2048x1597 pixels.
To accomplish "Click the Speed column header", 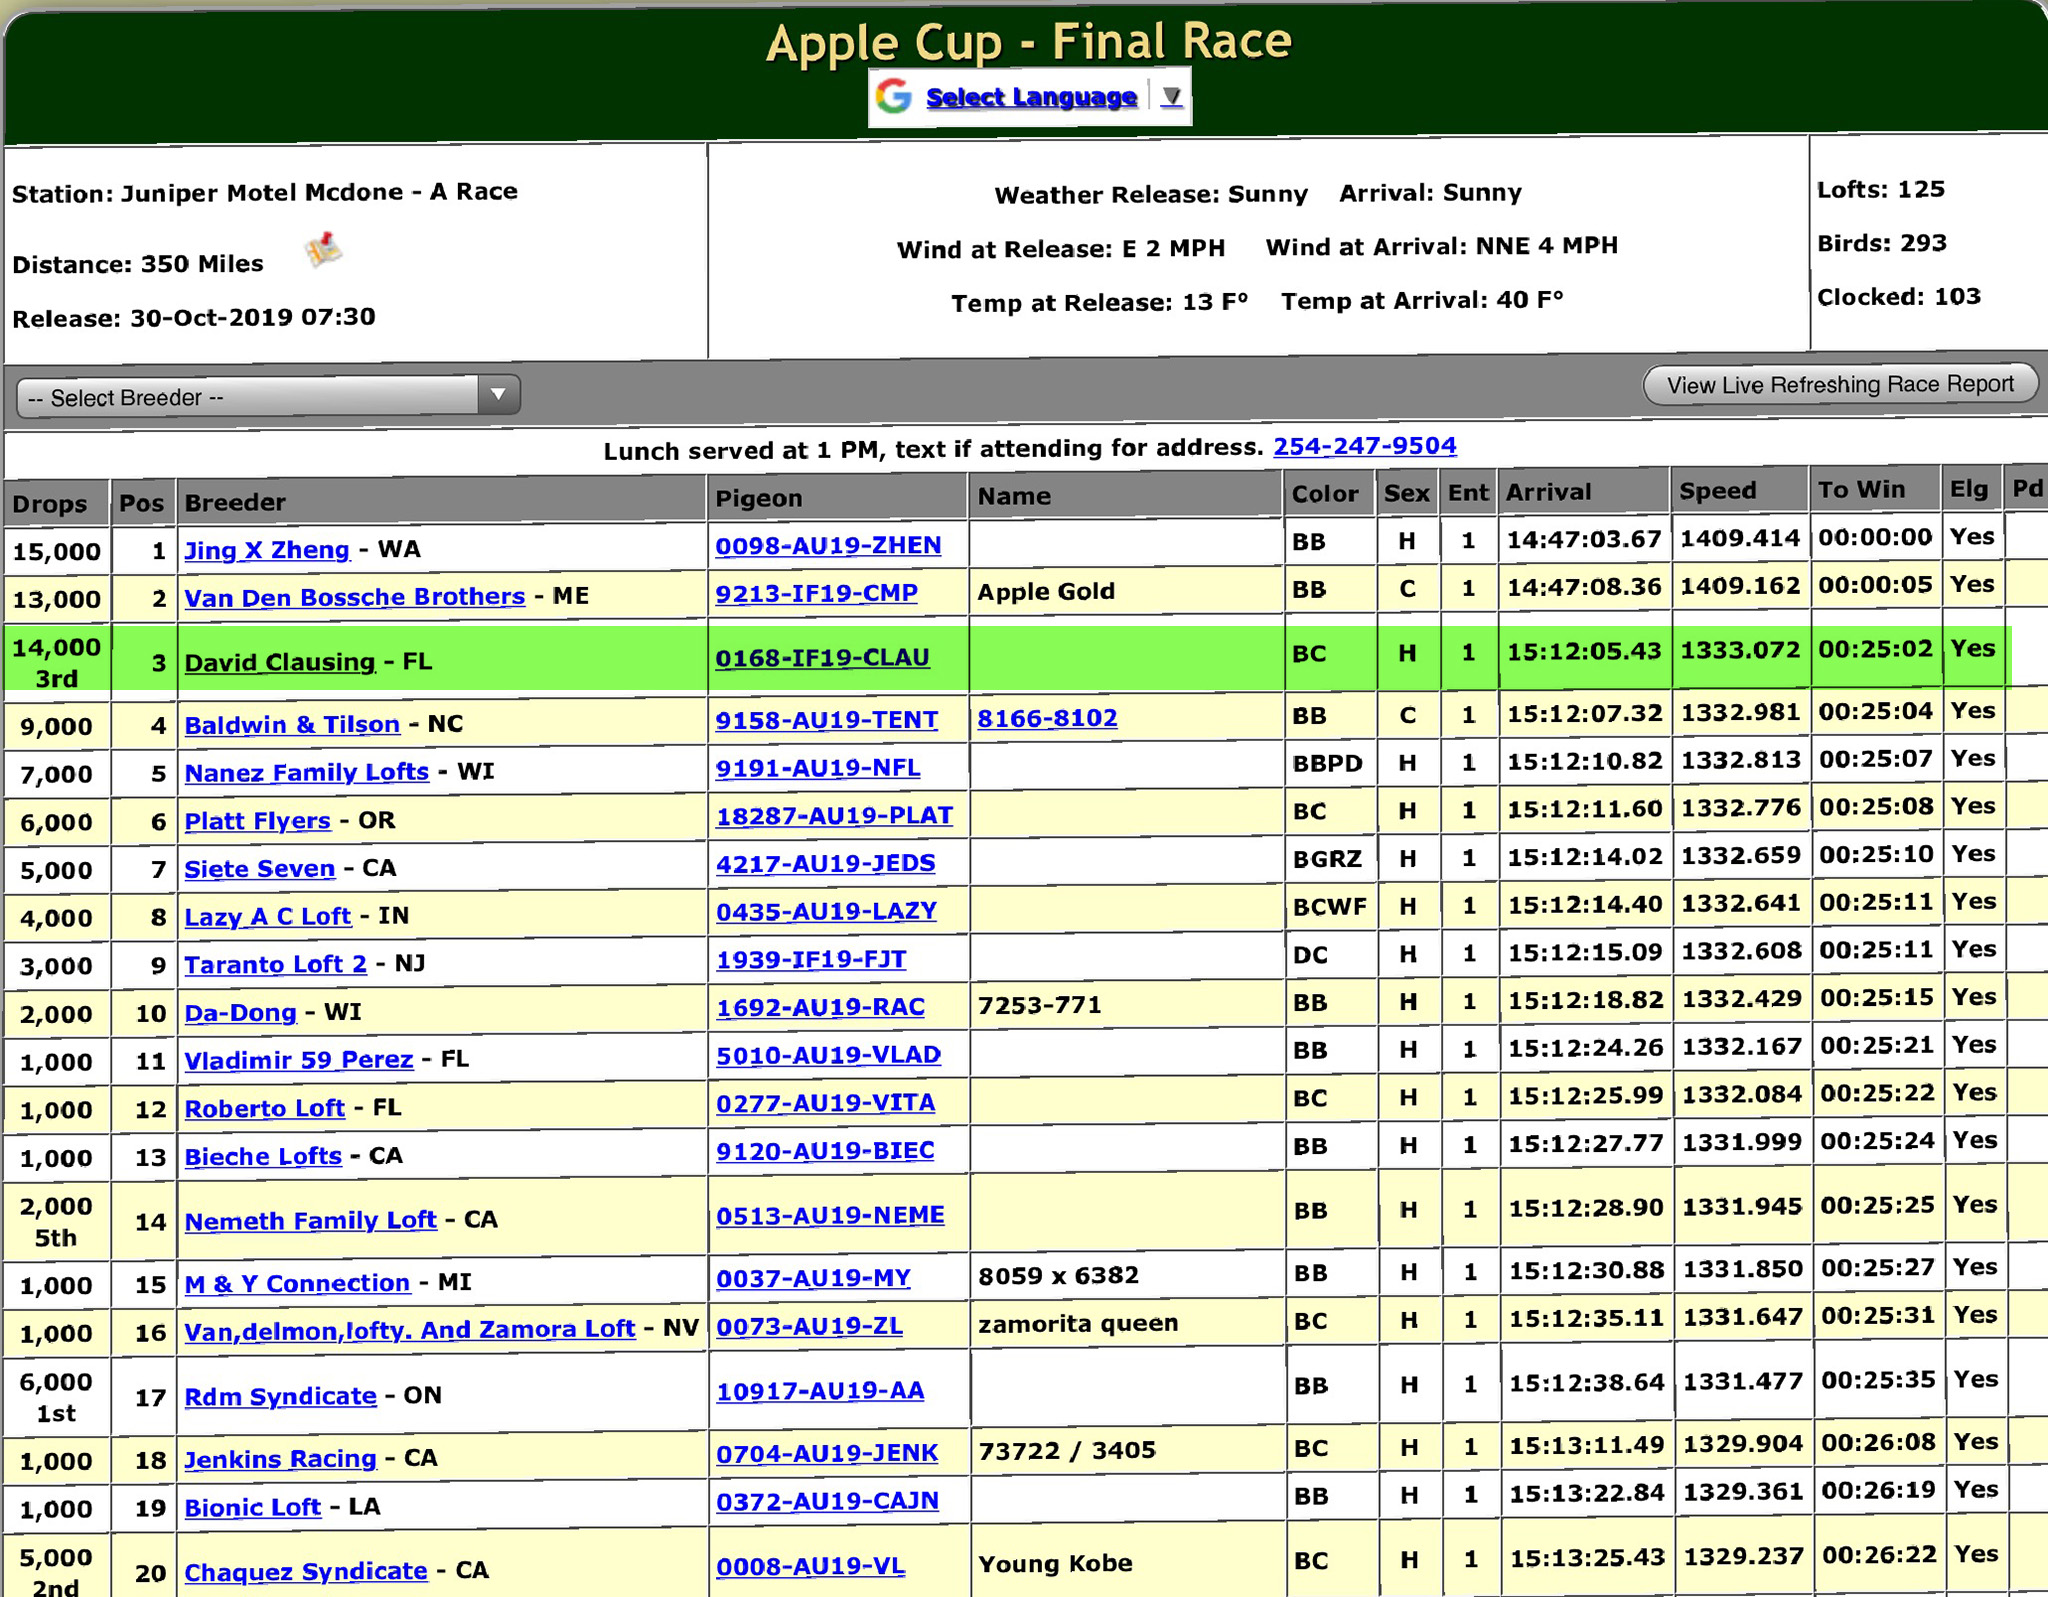I will 1717,491.
